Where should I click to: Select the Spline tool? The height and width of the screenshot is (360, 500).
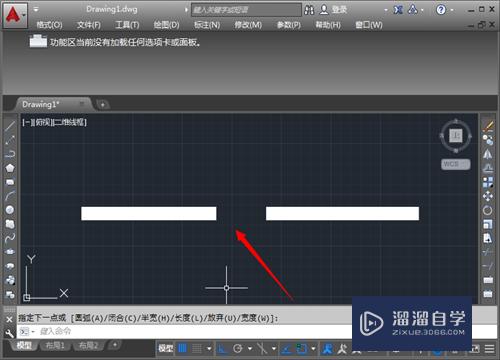click(10, 238)
